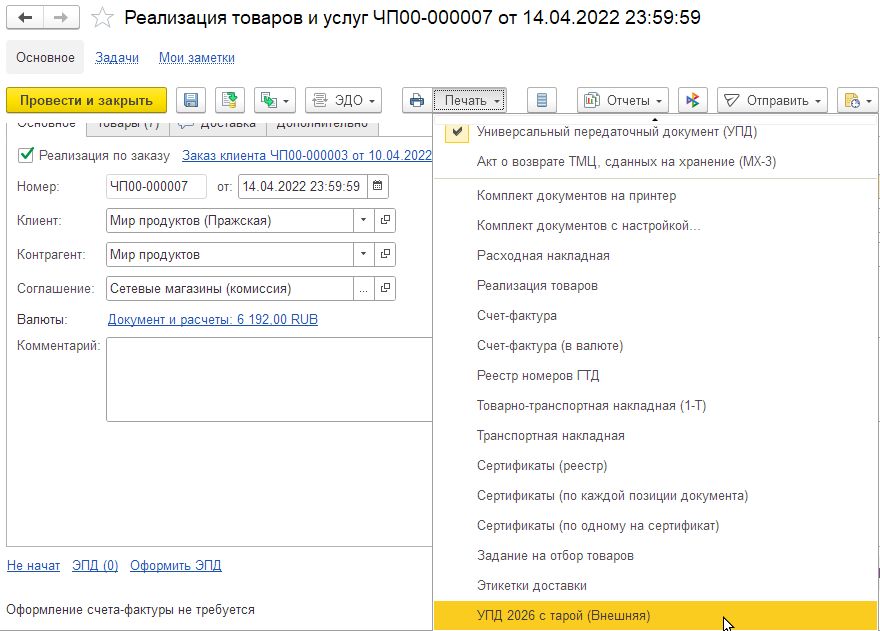Expand the Клиент dropdown arrow
This screenshot has height=631, width=880.
(364, 220)
